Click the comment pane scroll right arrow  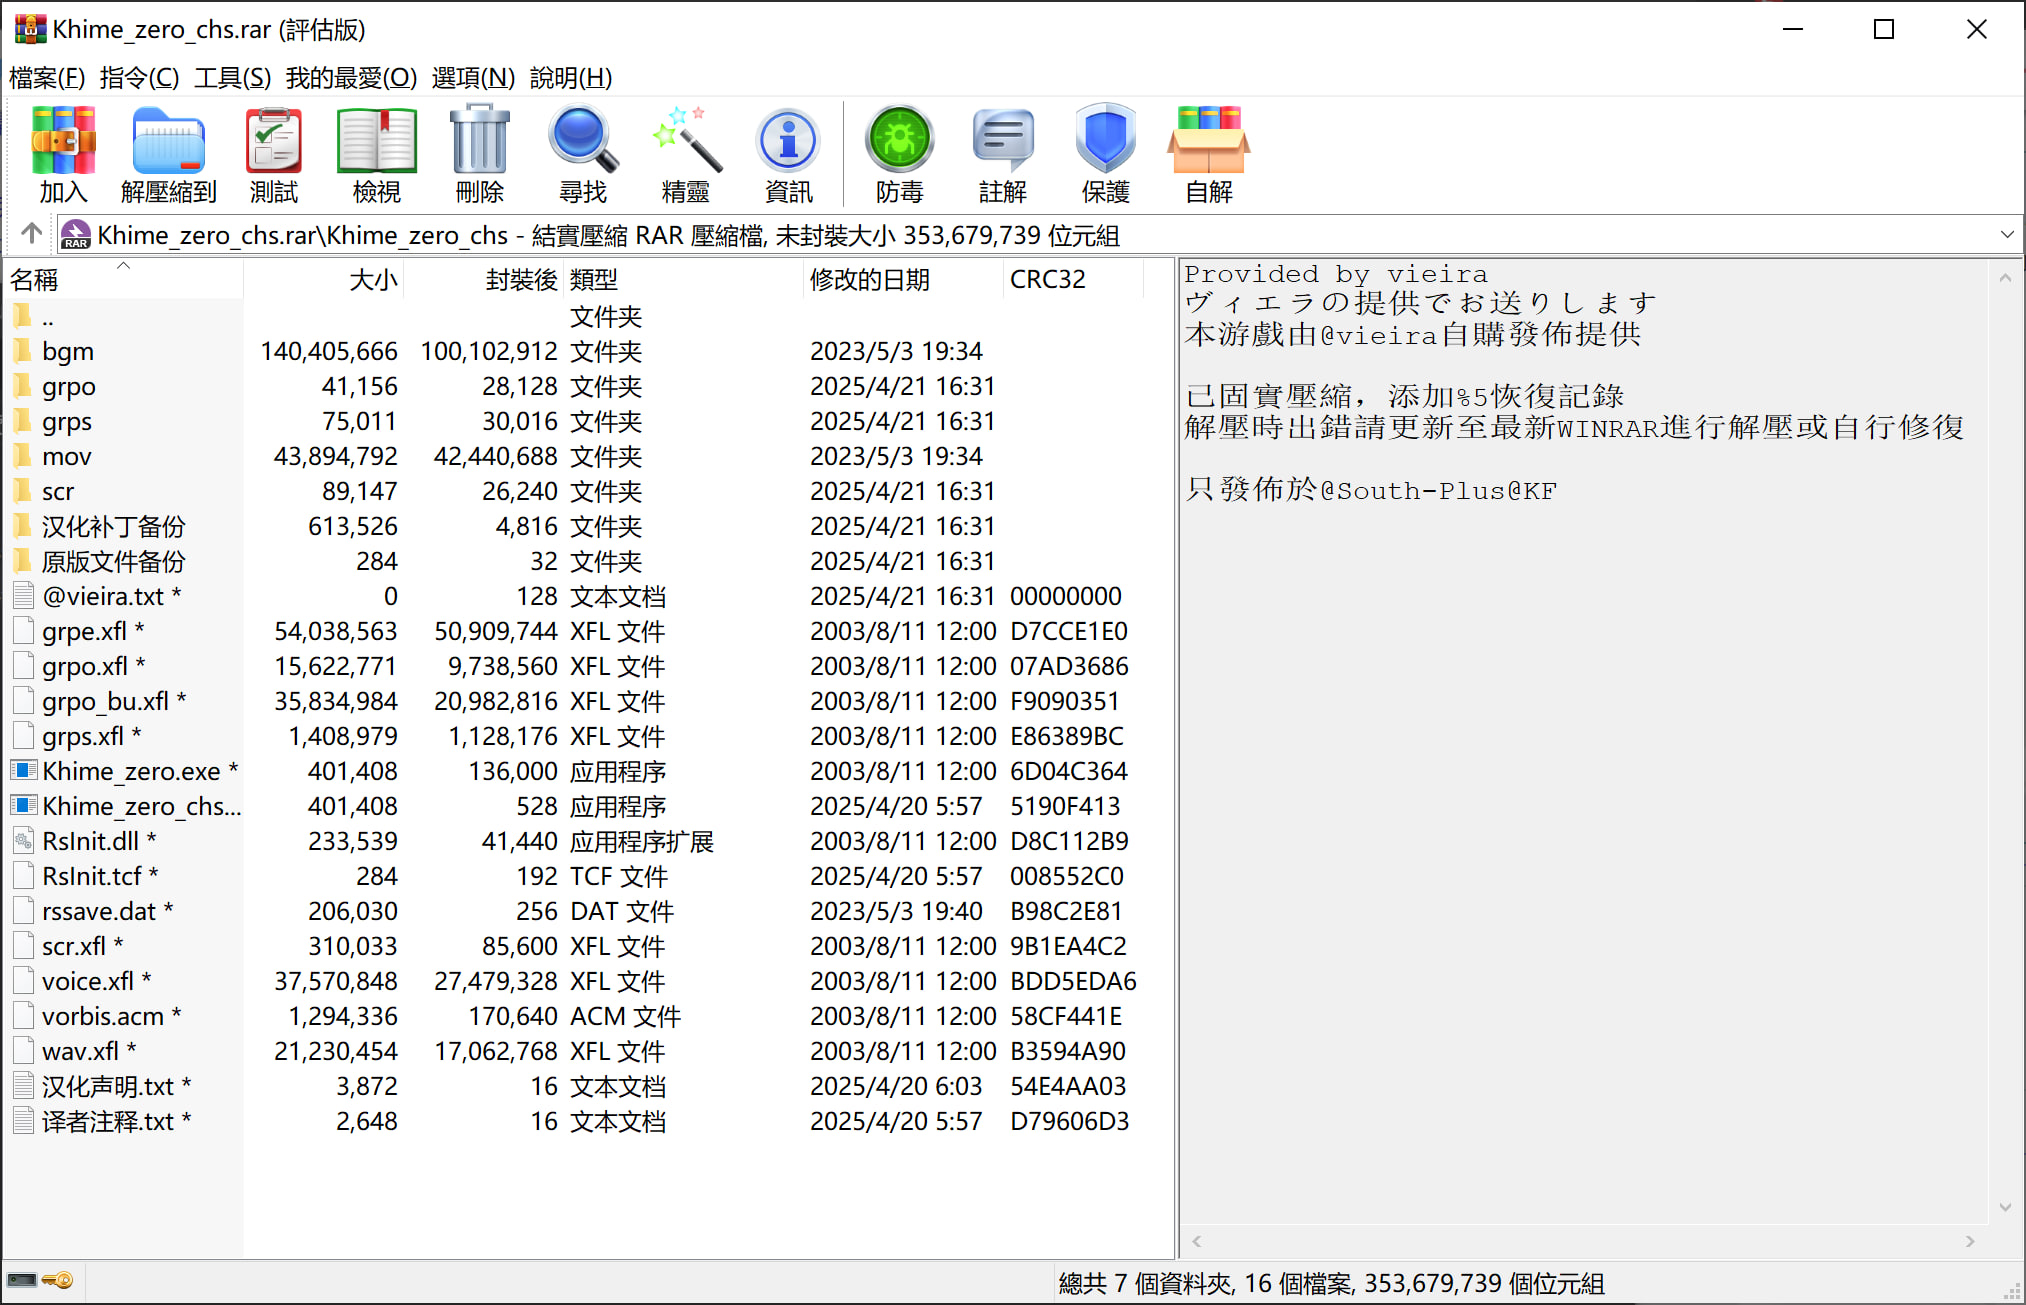[x=1970, y=1241]
